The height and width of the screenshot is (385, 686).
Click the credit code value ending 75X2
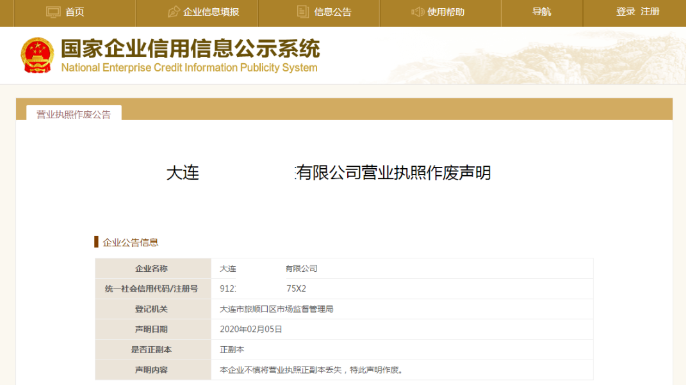tap(263, 289)
